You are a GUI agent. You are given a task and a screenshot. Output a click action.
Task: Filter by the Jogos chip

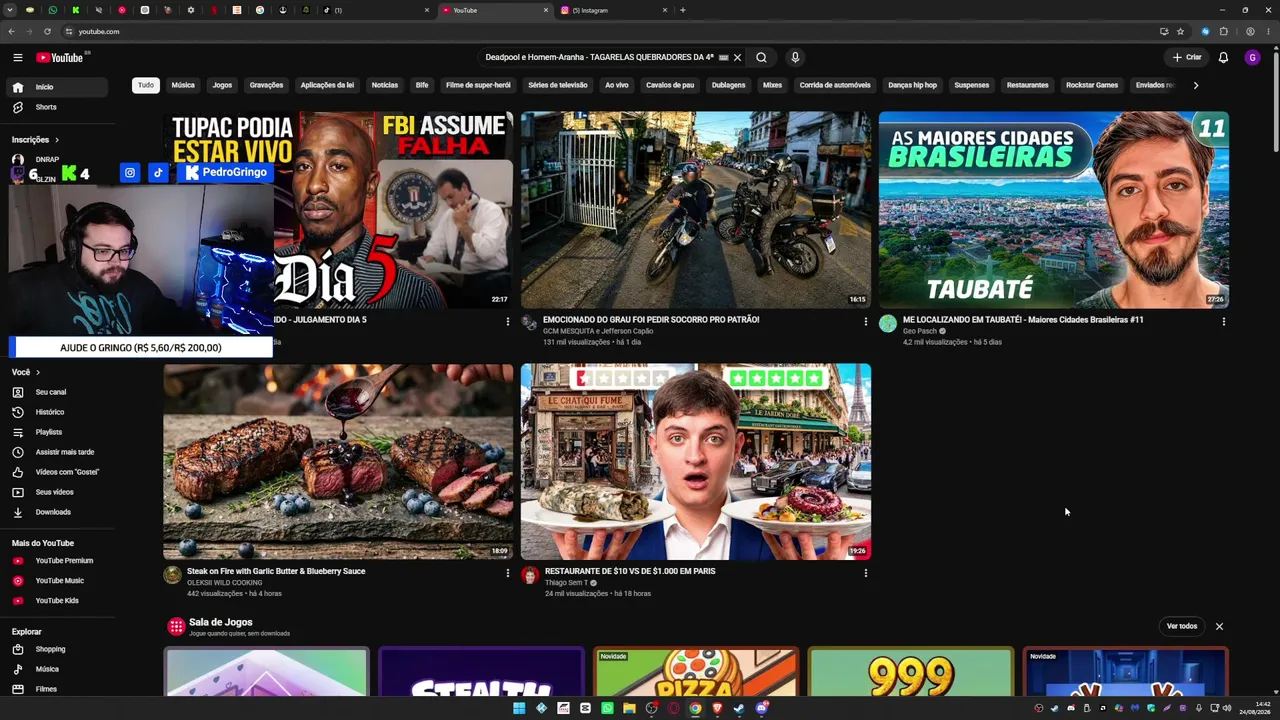[x=222, y=85]
